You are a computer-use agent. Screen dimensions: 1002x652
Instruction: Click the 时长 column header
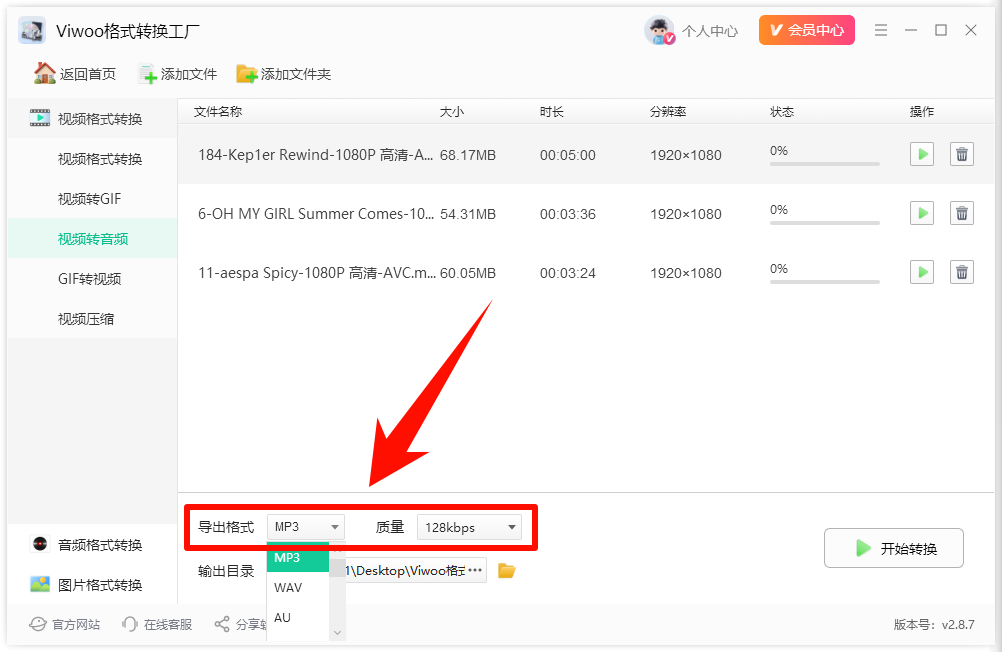(551, 112)
